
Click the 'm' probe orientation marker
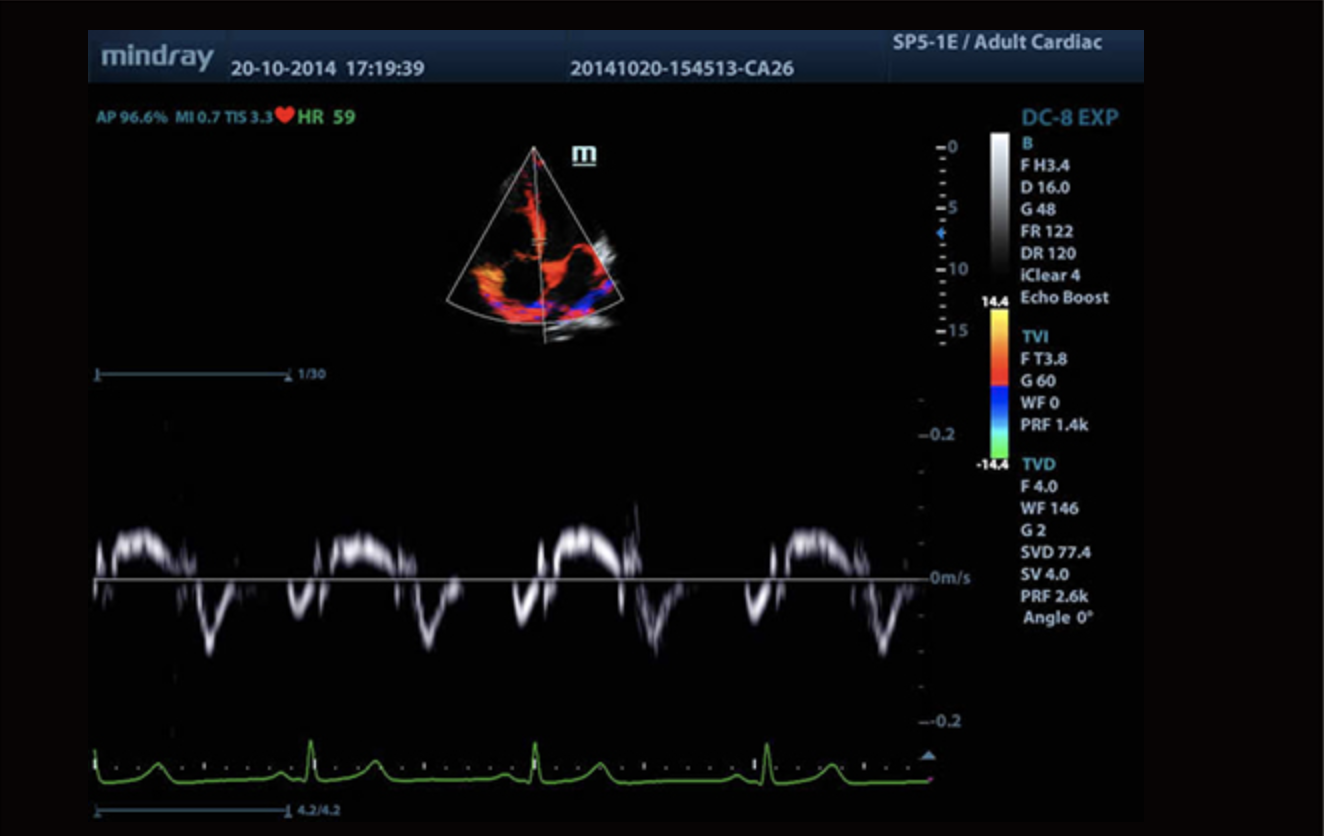click(584, 155)
